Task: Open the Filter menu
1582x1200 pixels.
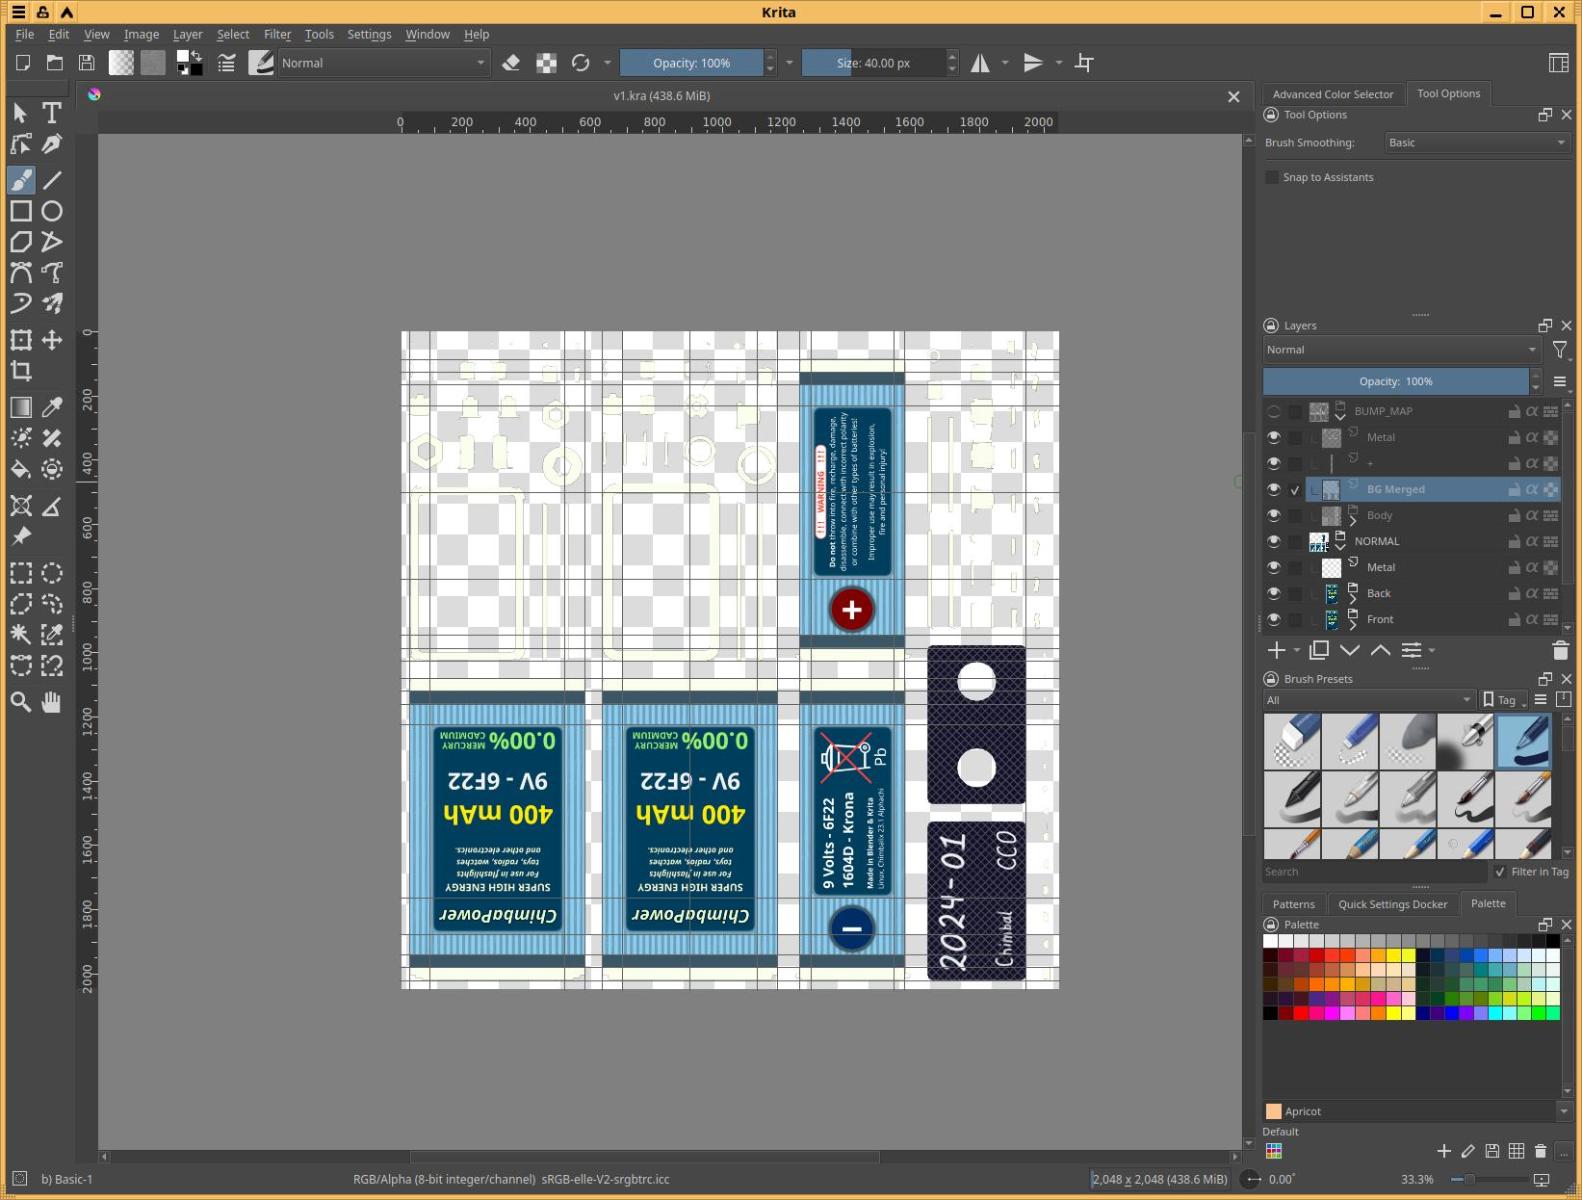Action: [277, 34]
